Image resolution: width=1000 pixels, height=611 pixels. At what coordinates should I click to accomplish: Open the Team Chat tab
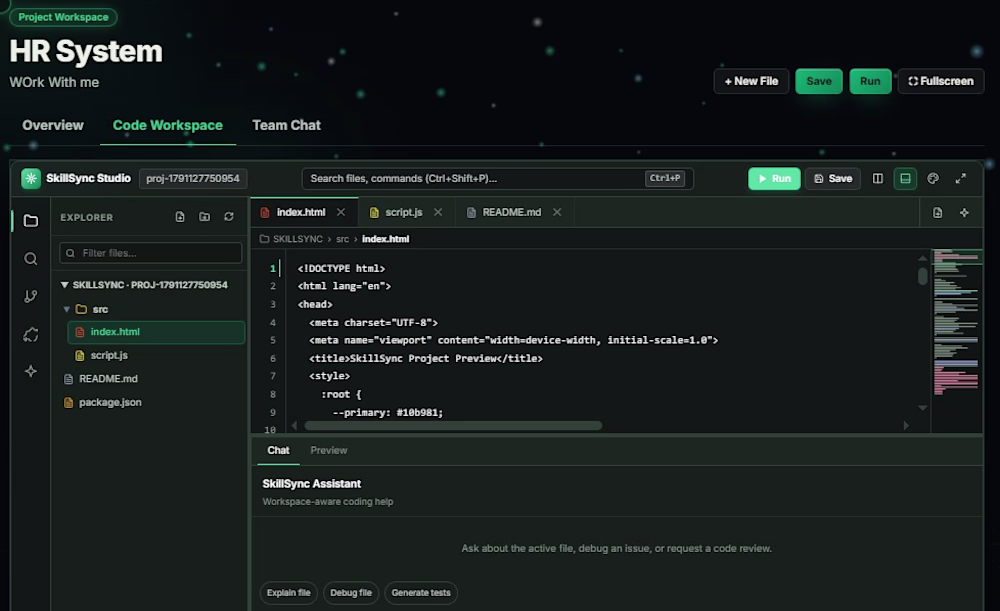[286, 125]
